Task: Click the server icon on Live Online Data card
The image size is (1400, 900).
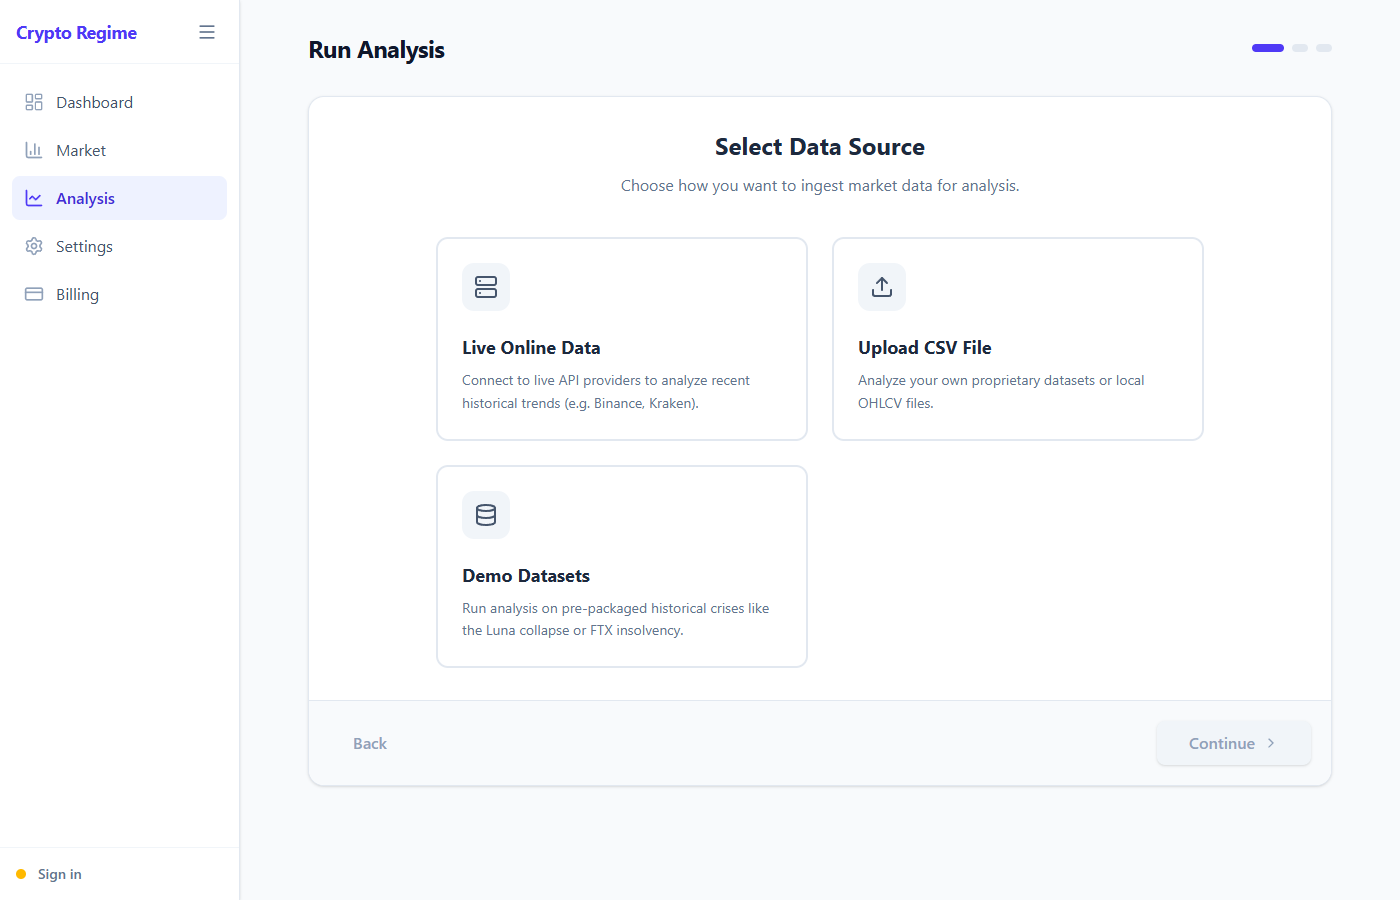Action: pos(486,287)
